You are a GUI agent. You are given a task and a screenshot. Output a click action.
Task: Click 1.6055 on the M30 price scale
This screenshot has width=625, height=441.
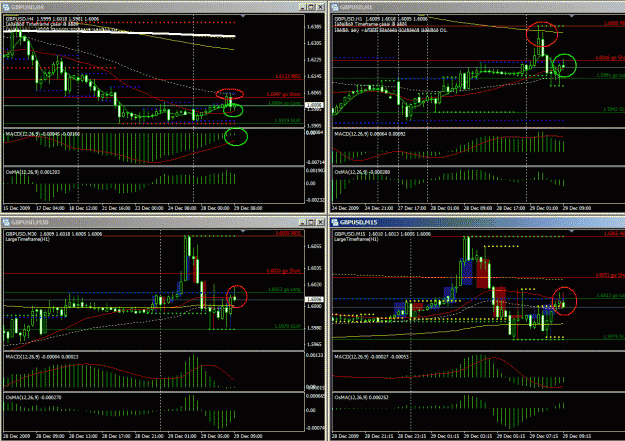coord(314,246)
